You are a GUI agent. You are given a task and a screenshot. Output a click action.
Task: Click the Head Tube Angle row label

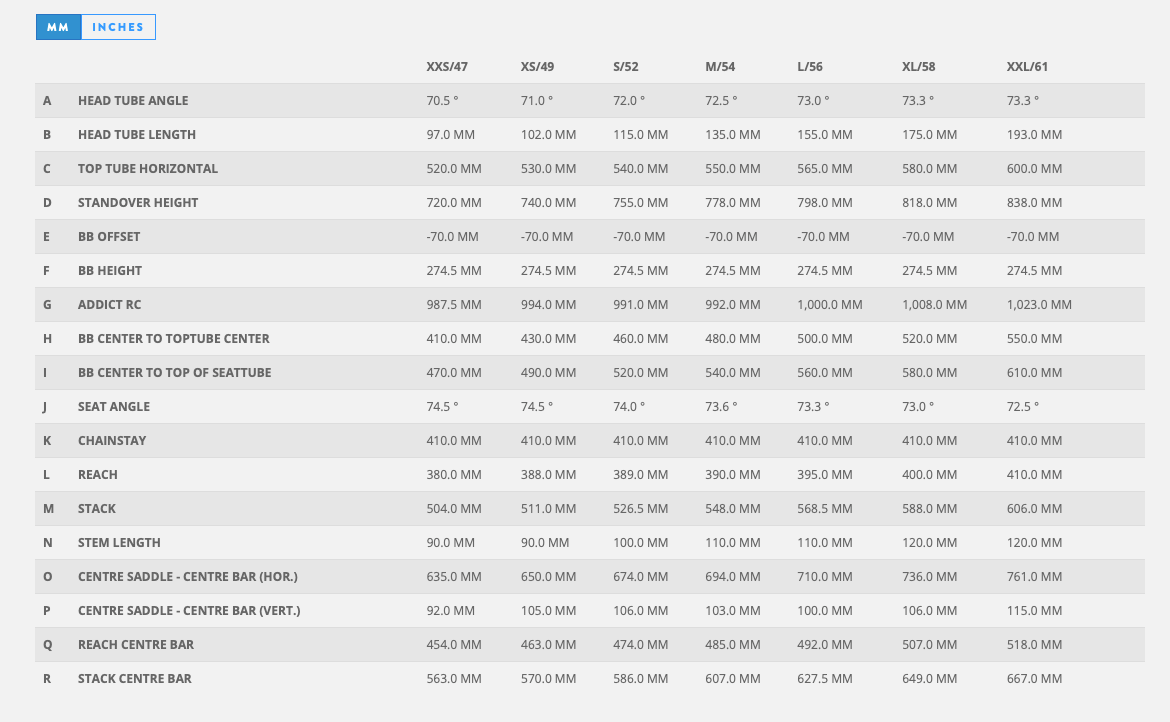click(133, 101)
